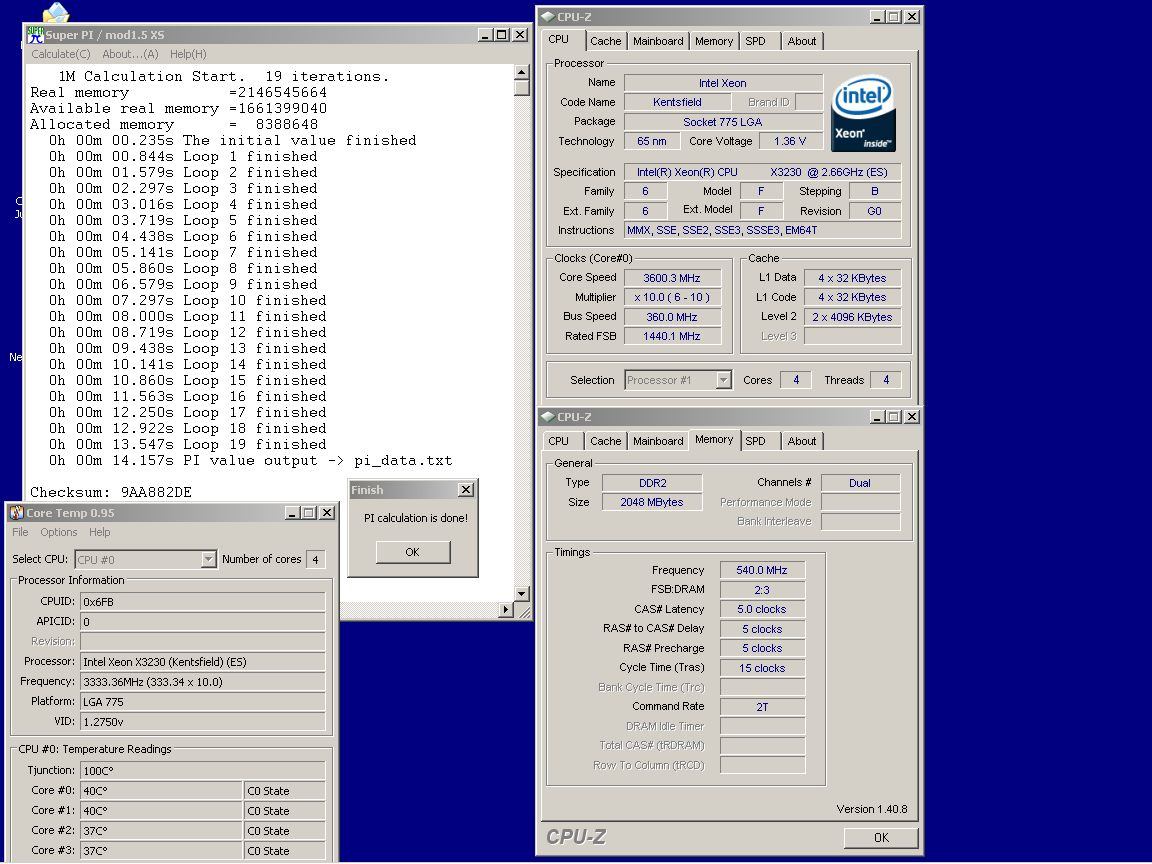
Task: Open the File menu in Core Temp
Action: pyautogui.click(x=20, y=532)
